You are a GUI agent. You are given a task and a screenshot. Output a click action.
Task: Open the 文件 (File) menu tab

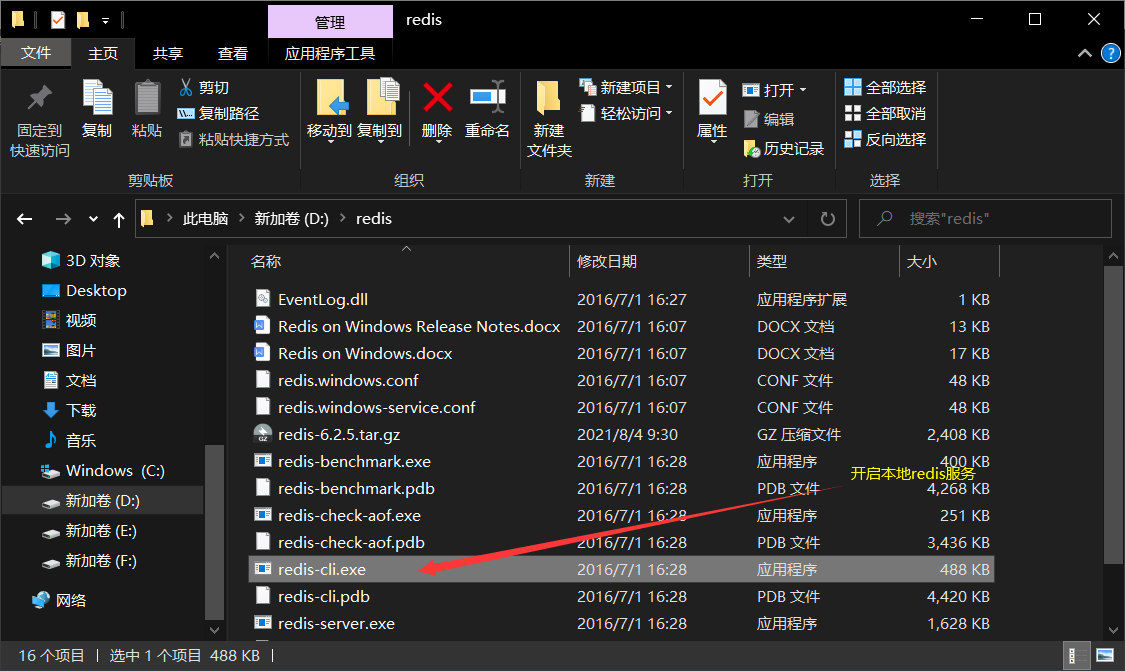click(x=36, y=53)
